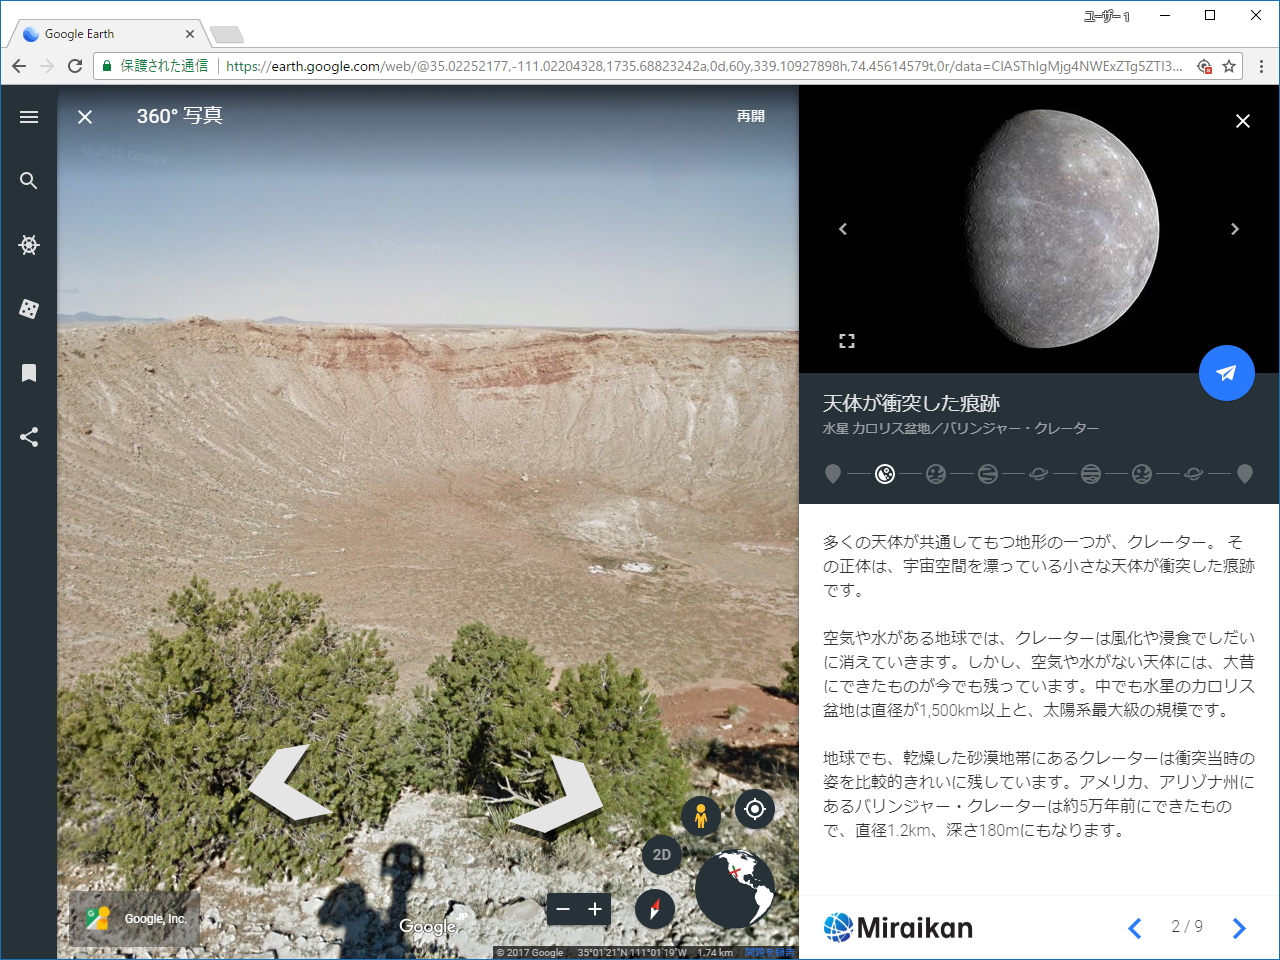This screenshot has width=1280, height=960.
Task: Go to the previous story page arrow
Action: 1135,928
